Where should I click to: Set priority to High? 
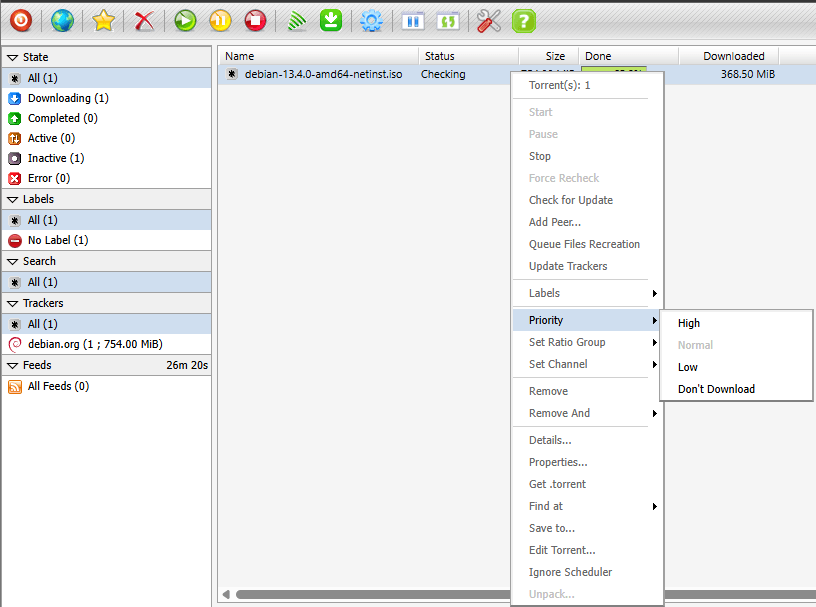(736, 323)
